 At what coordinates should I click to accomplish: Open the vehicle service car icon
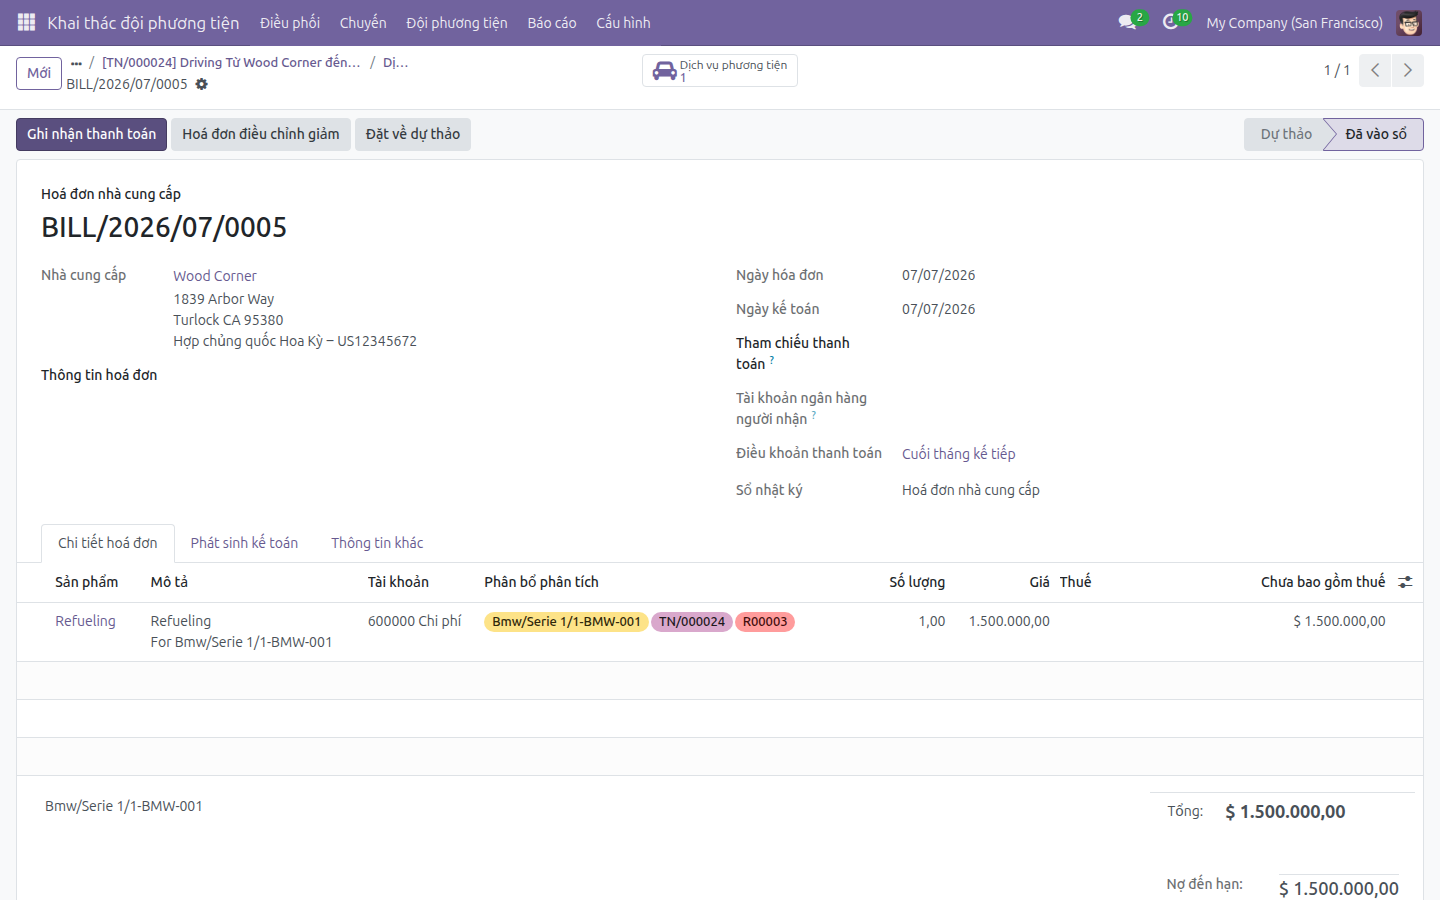(664, 71)
